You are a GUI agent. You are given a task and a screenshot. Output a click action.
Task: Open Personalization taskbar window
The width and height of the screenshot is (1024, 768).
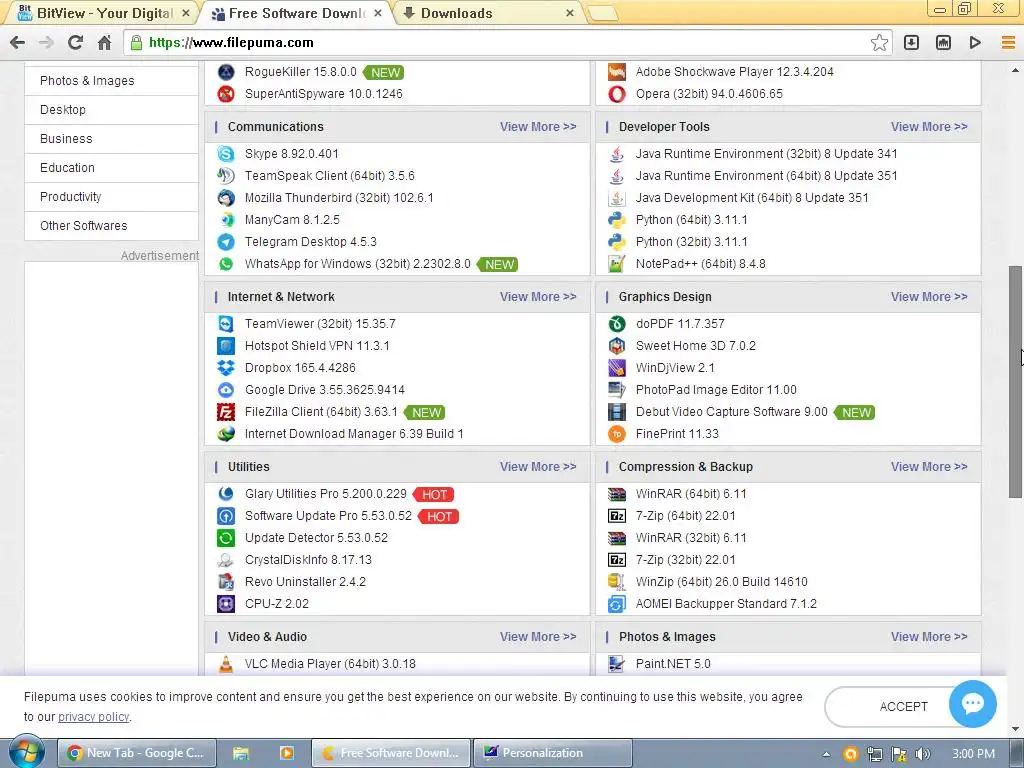pyautogui.click(x=552, y=753)
